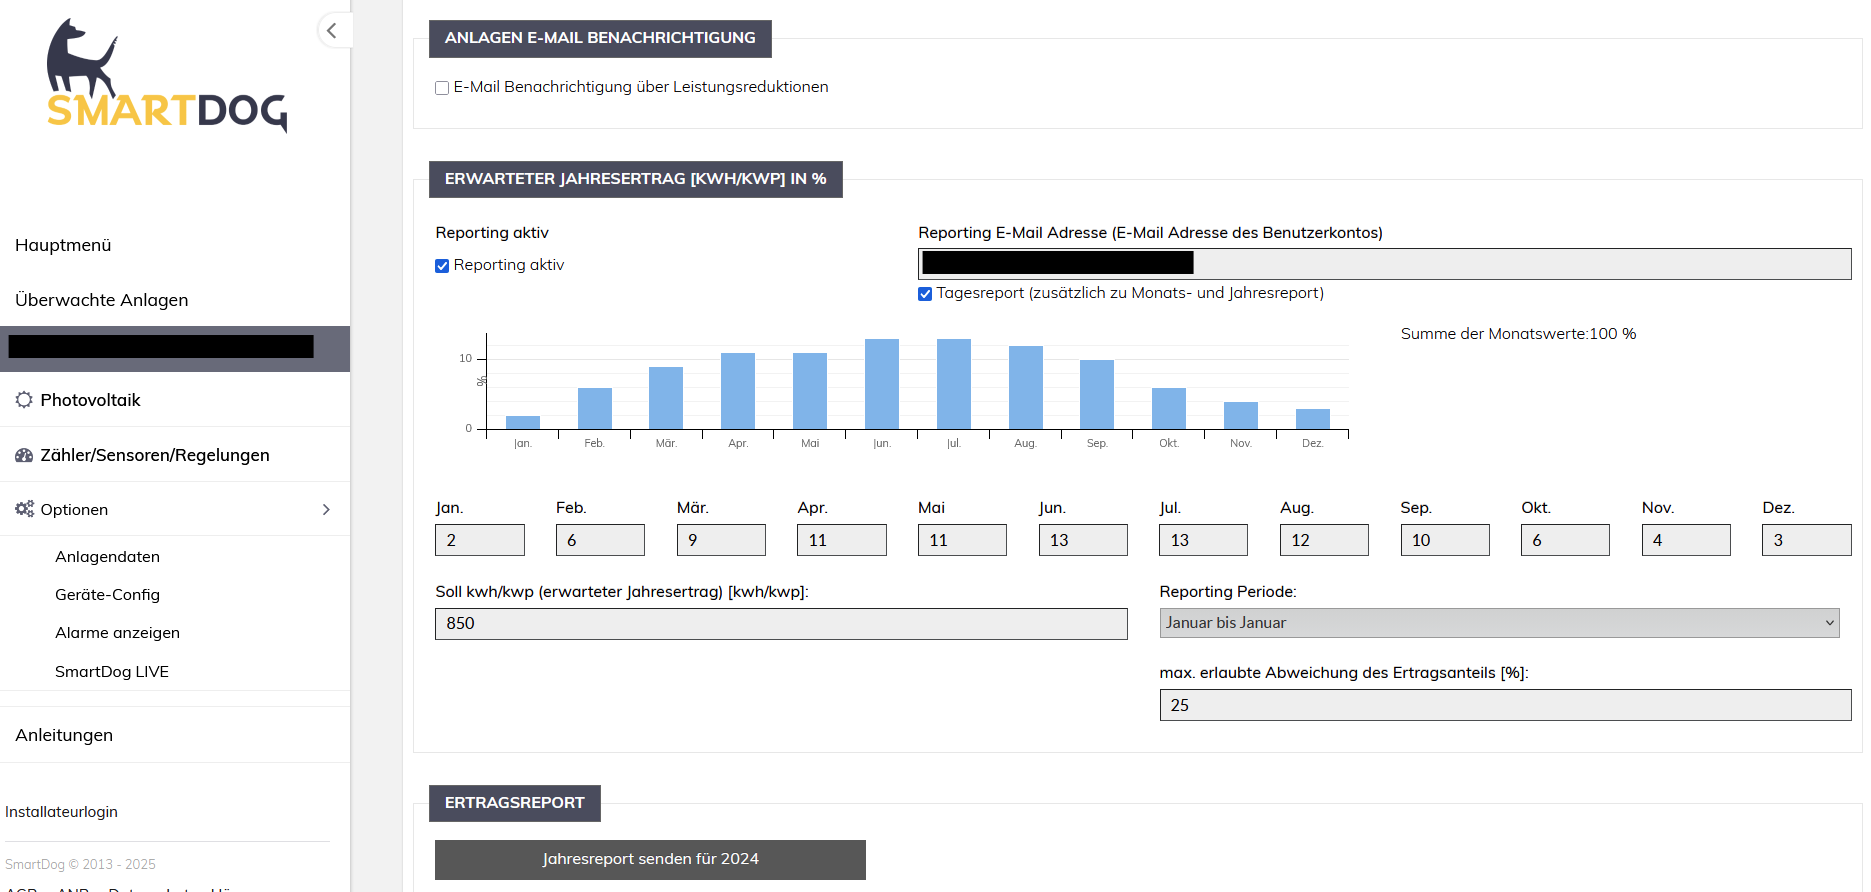Click the July bar in the chart
This screenshot has height=892, width=1871.
[x=953, y=384]
